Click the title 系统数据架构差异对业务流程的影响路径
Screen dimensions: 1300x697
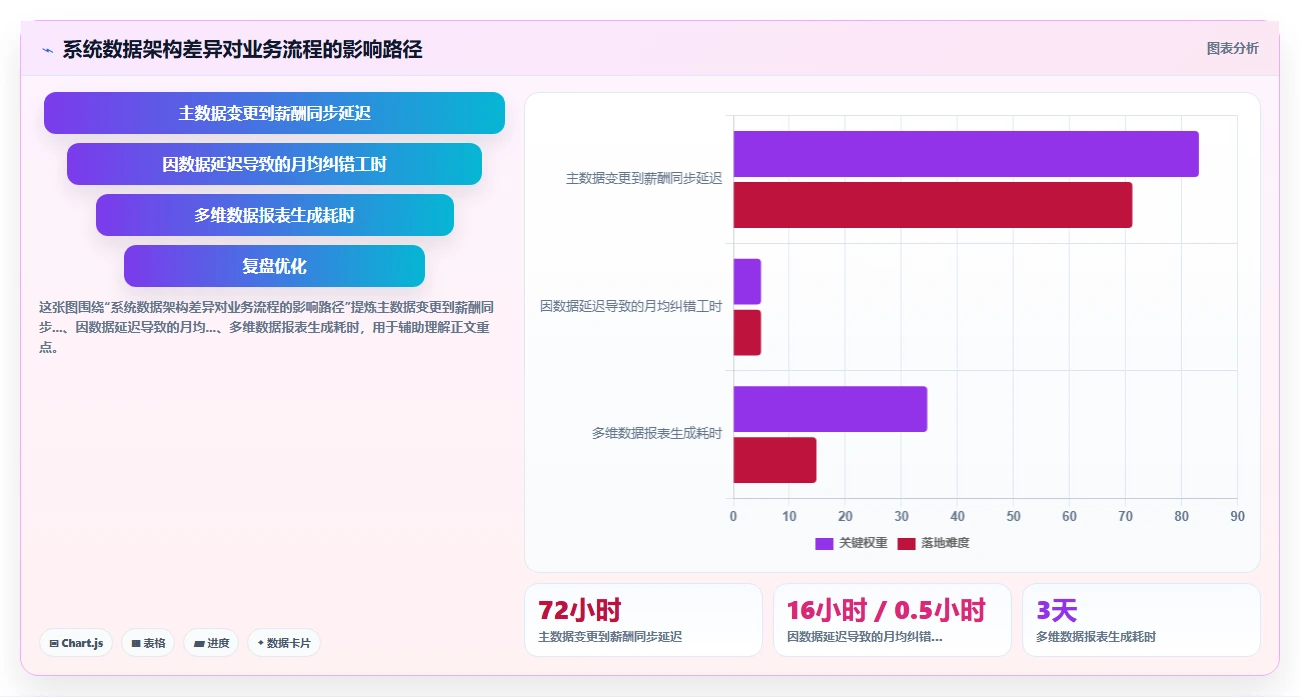coord(242,50)
